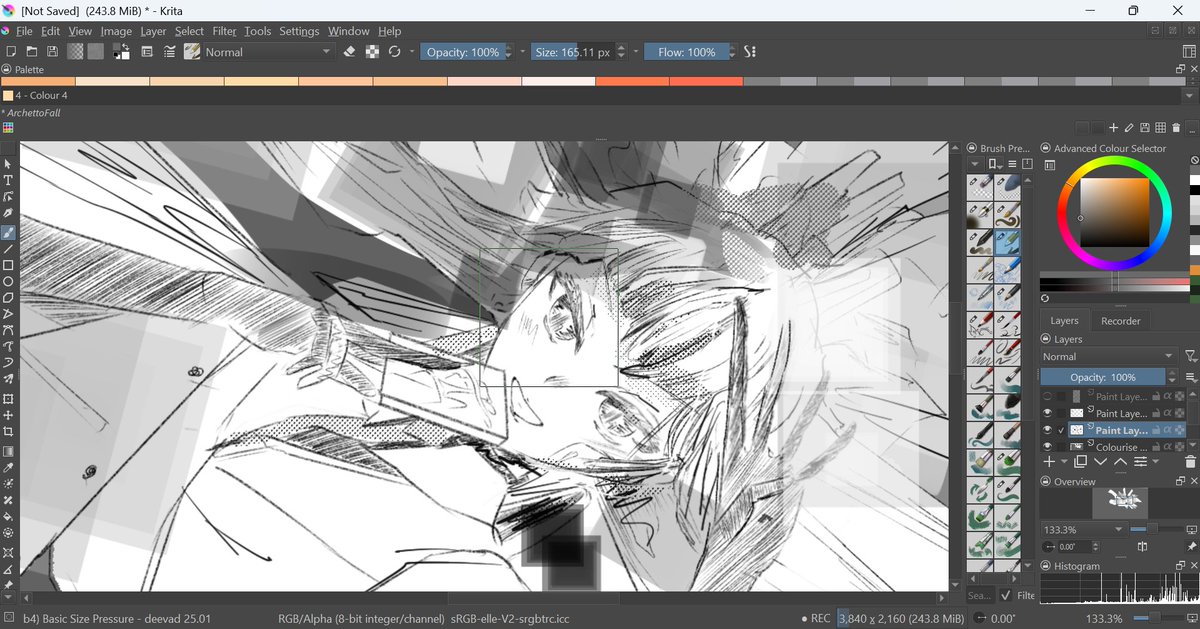This screenshot has width=1200, height=629.
Task: Add a new colour to the palette
Action: pos(1113,127)
